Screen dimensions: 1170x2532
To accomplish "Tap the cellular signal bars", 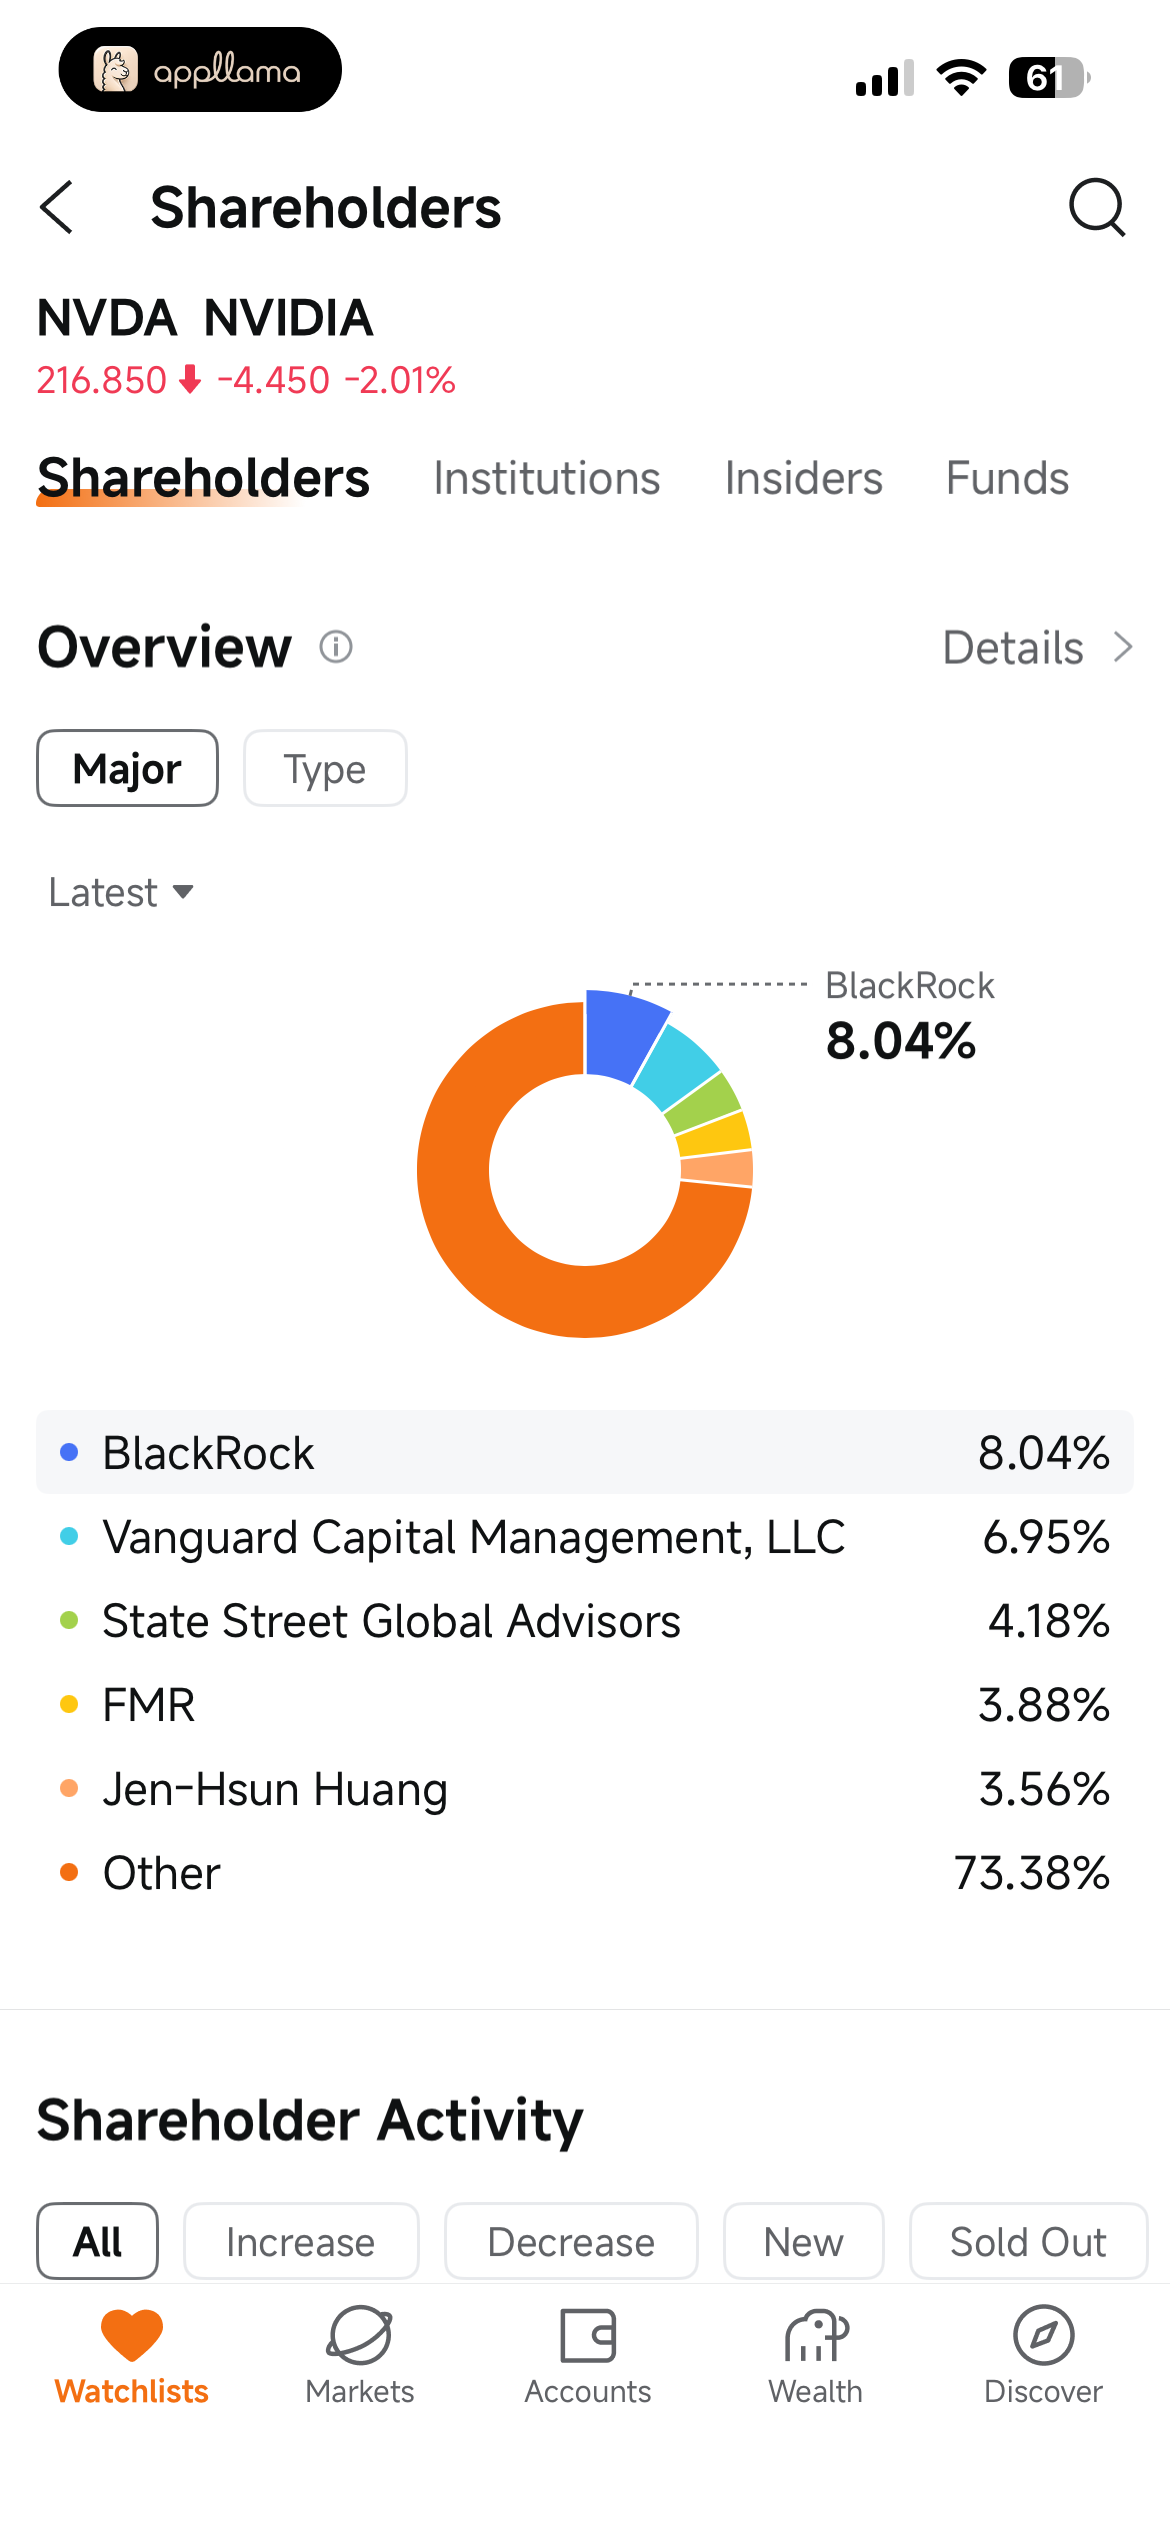I will click(x=885, y=78).
